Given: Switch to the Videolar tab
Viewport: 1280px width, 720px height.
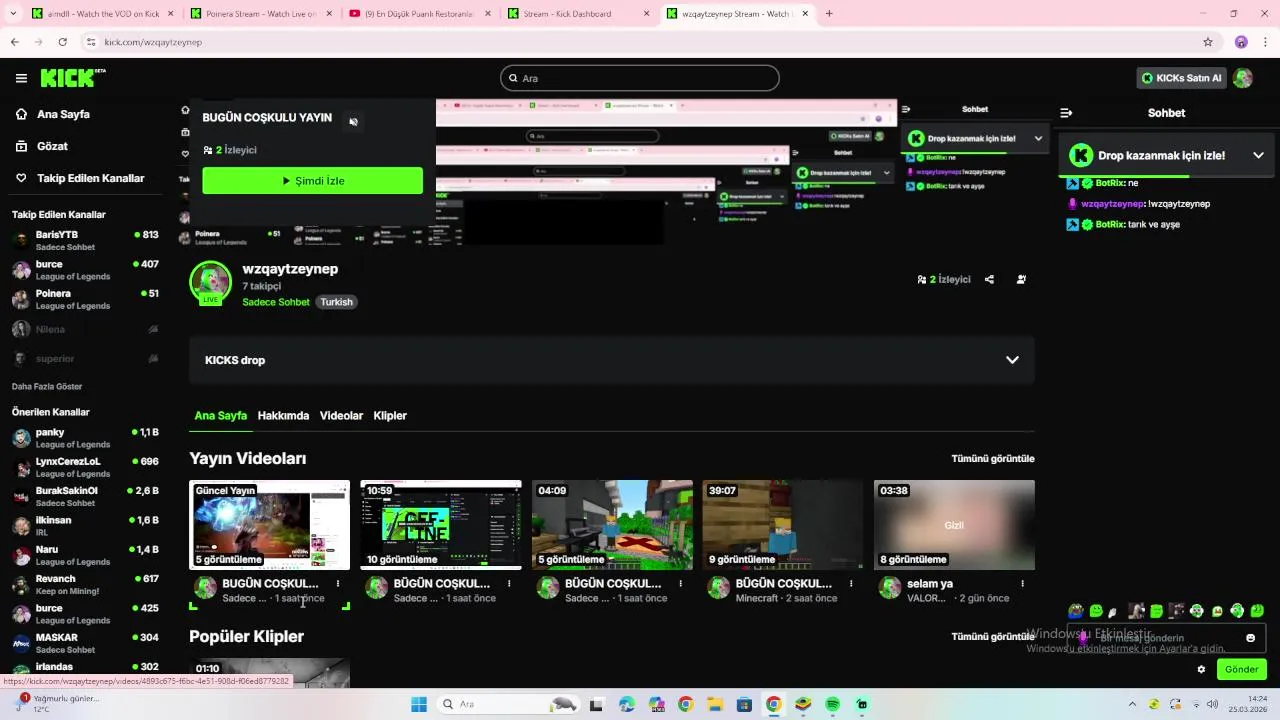Looking at the screenshot, I should click(341, 415).
